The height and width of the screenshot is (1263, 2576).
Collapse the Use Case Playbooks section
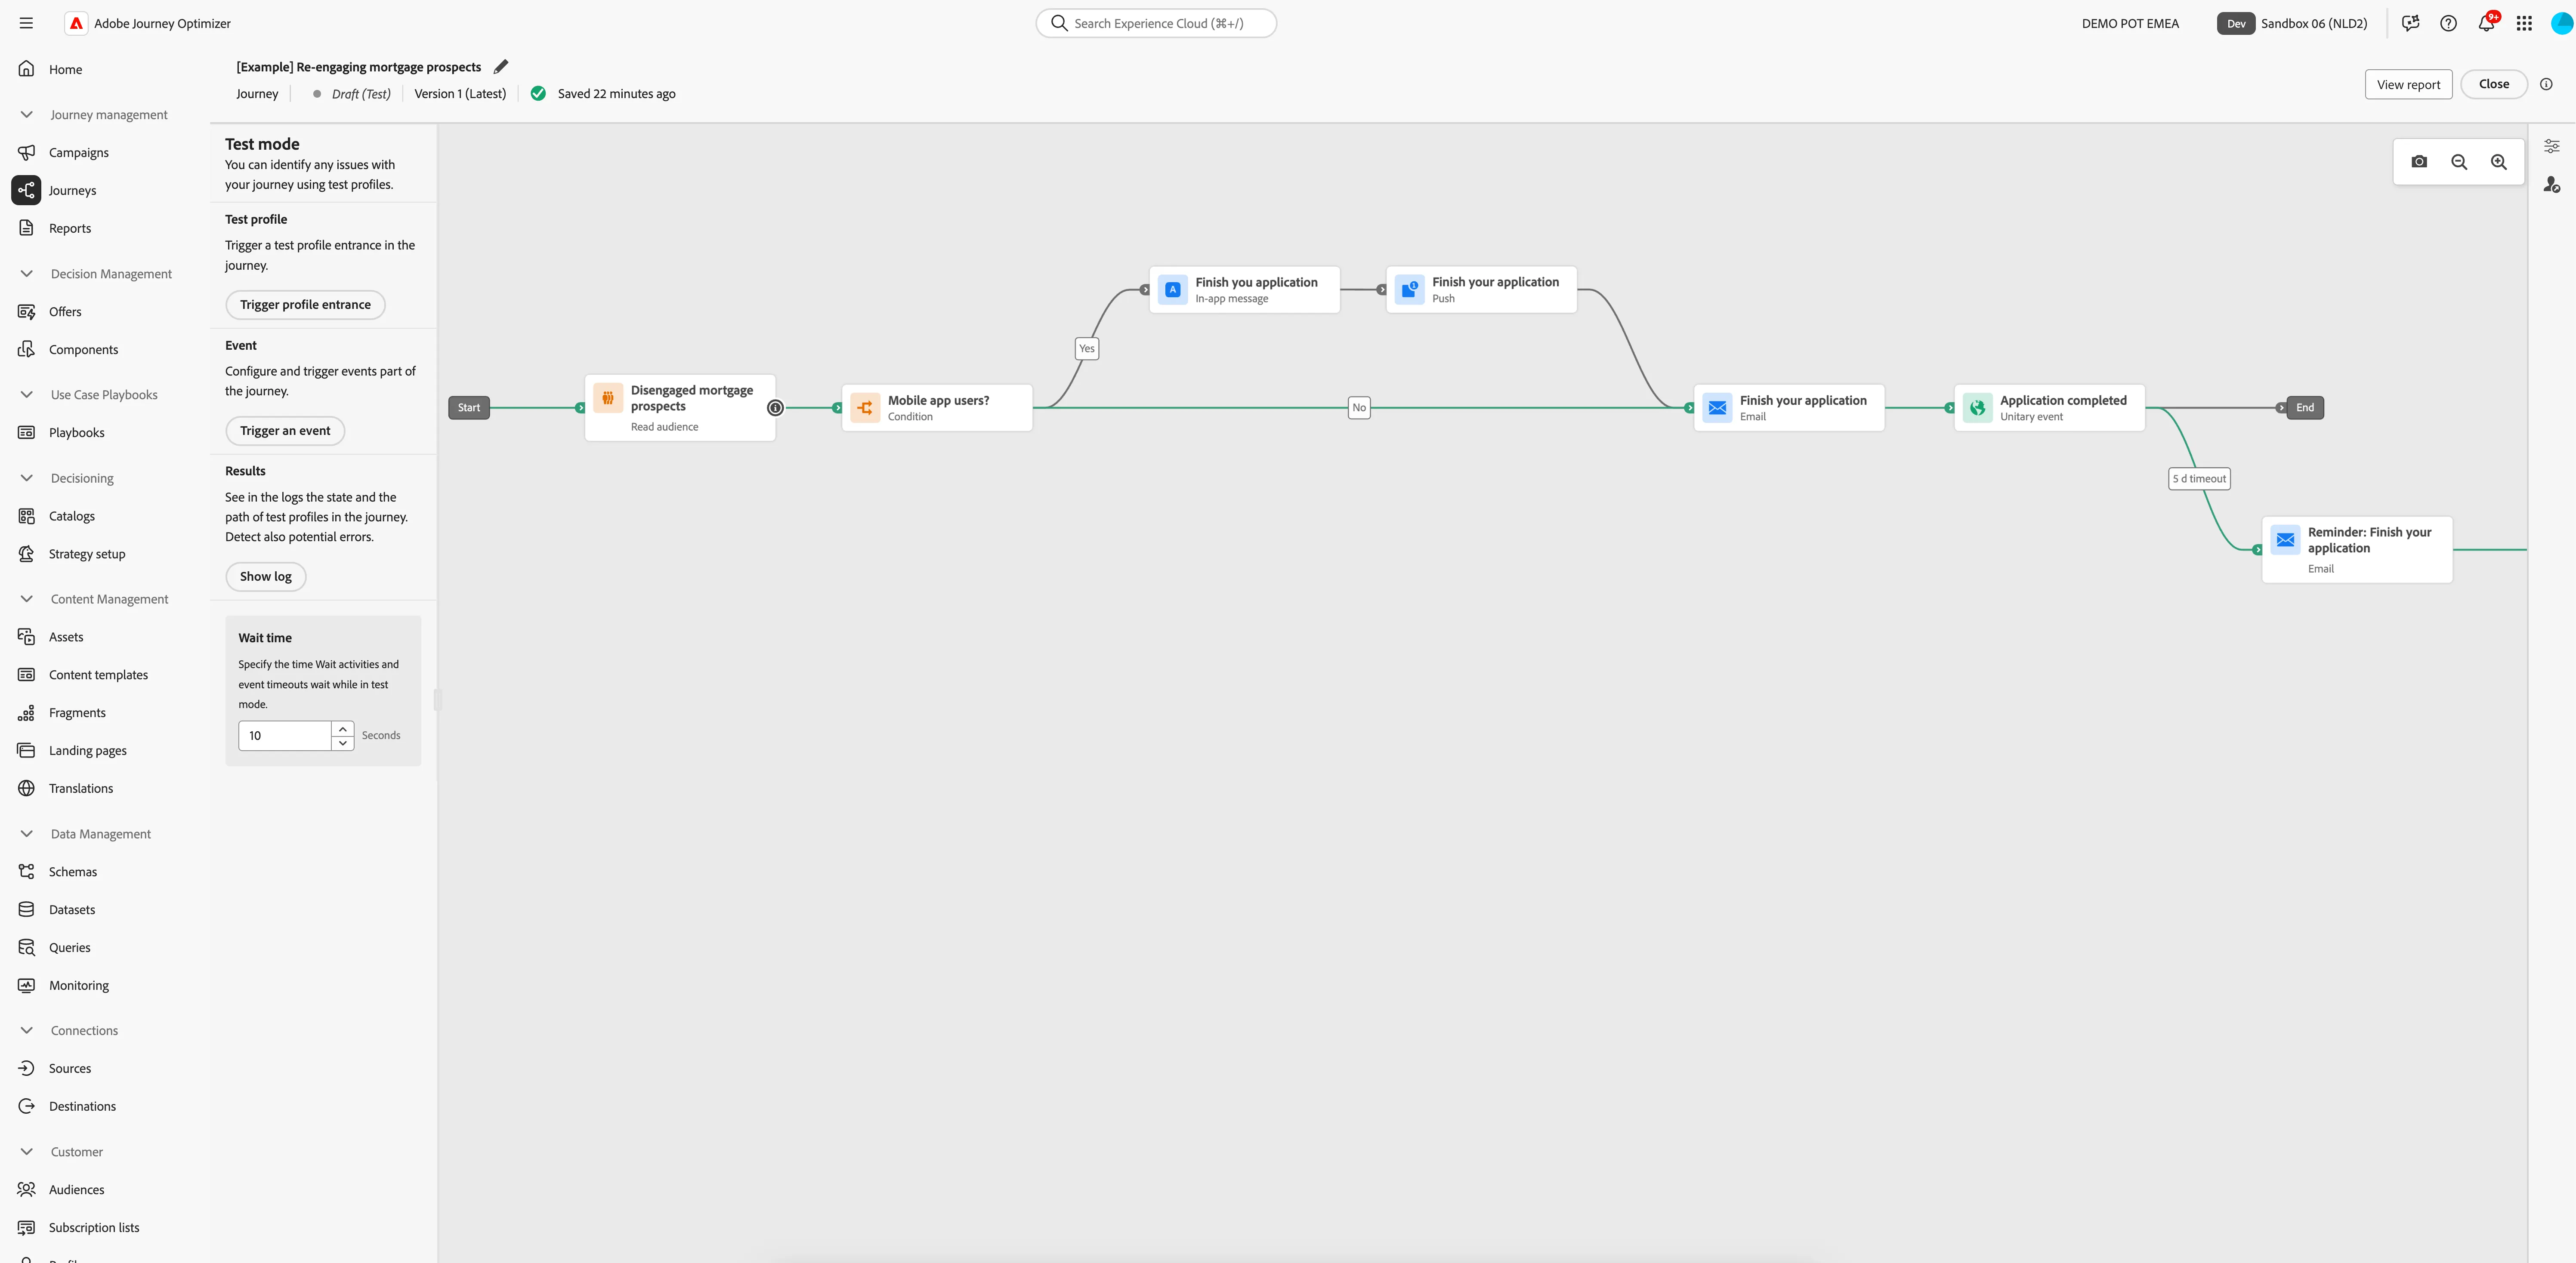(x=27, y=395)
